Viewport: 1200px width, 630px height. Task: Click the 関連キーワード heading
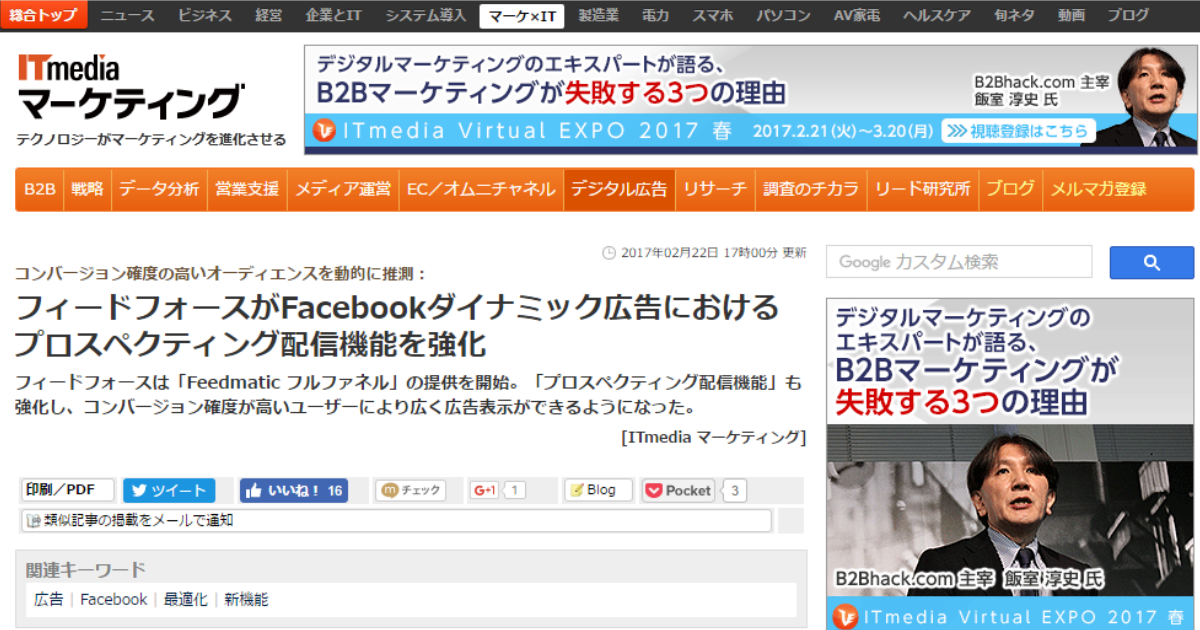86,570
